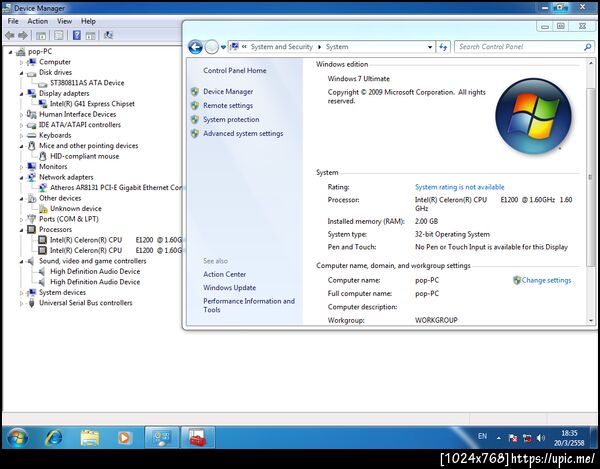The width and height of the screenshot is (600, 469).
Task: Collapse the pop-PC root node
Action: (x=10, y=52)
